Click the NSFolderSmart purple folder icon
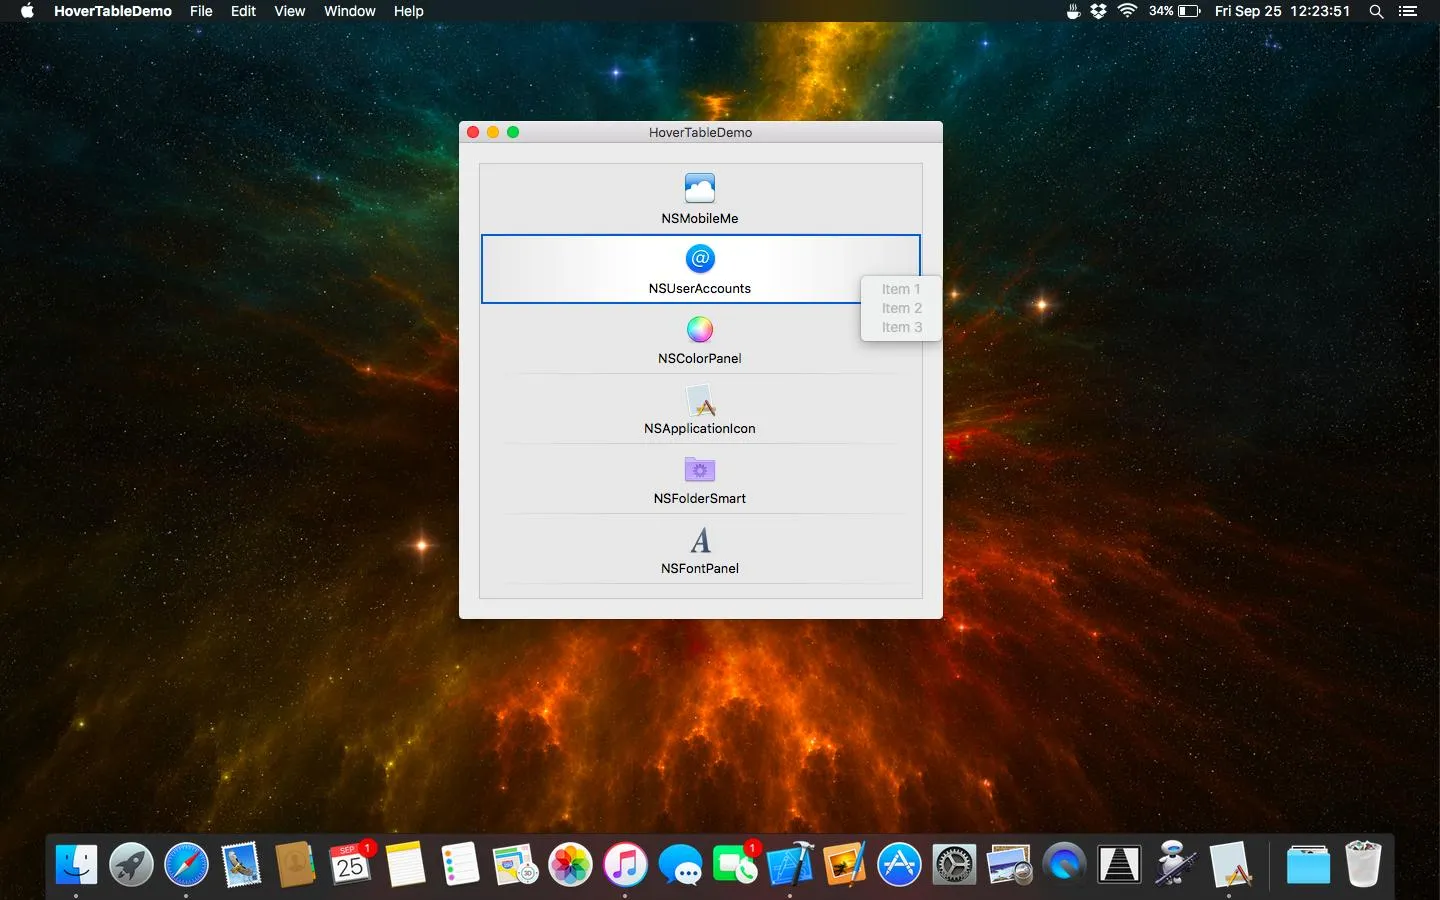This screenshot has height=900, width=1440. click(x=700, y=469)
